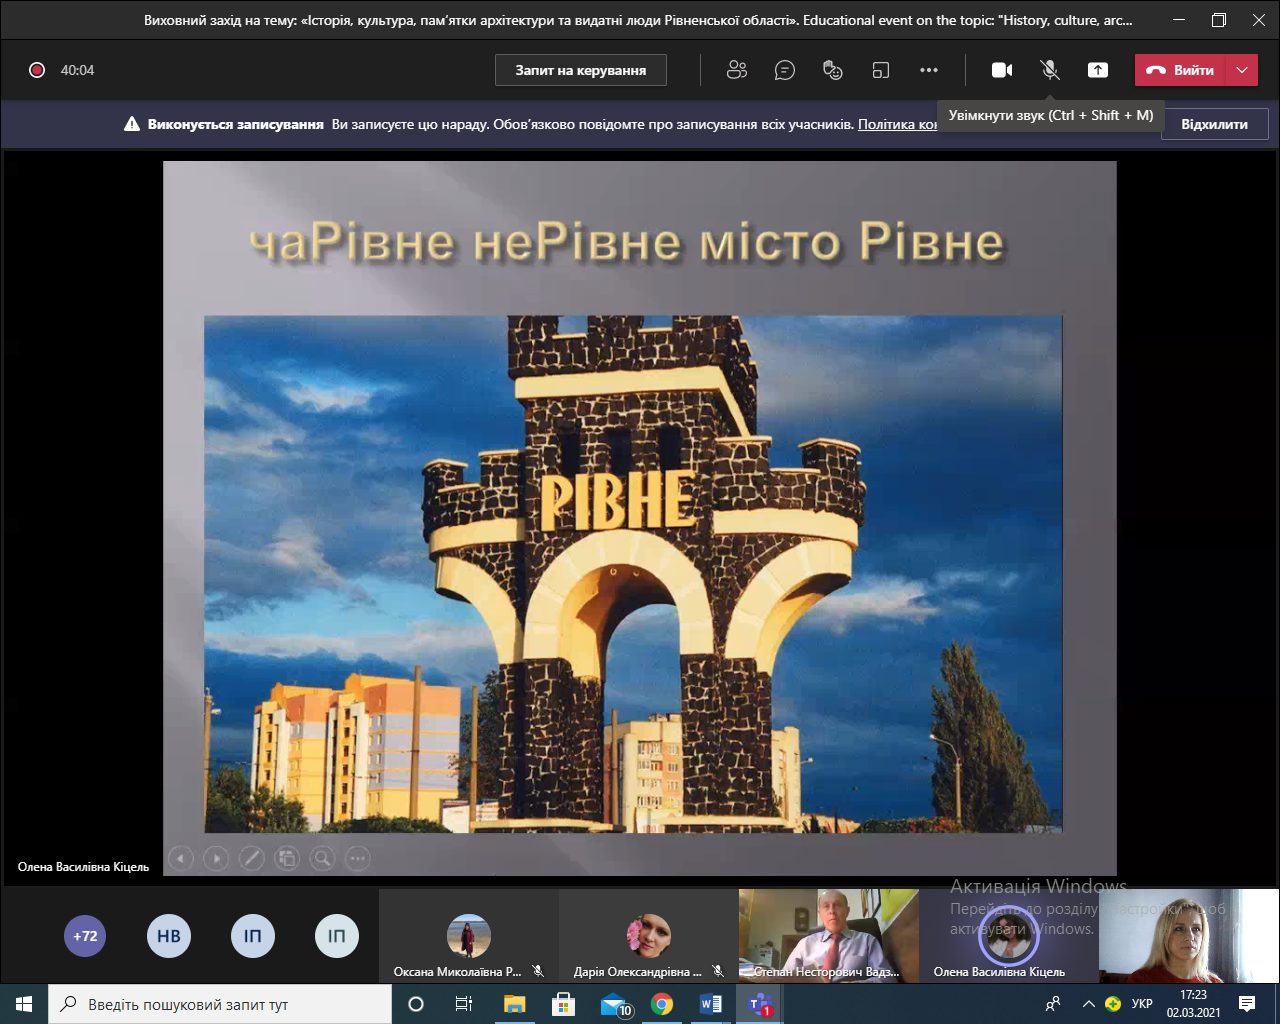1280x1024 pixels.
Task: Open the participants list icon
Action: pyautogui.click(x=737, y=70)
